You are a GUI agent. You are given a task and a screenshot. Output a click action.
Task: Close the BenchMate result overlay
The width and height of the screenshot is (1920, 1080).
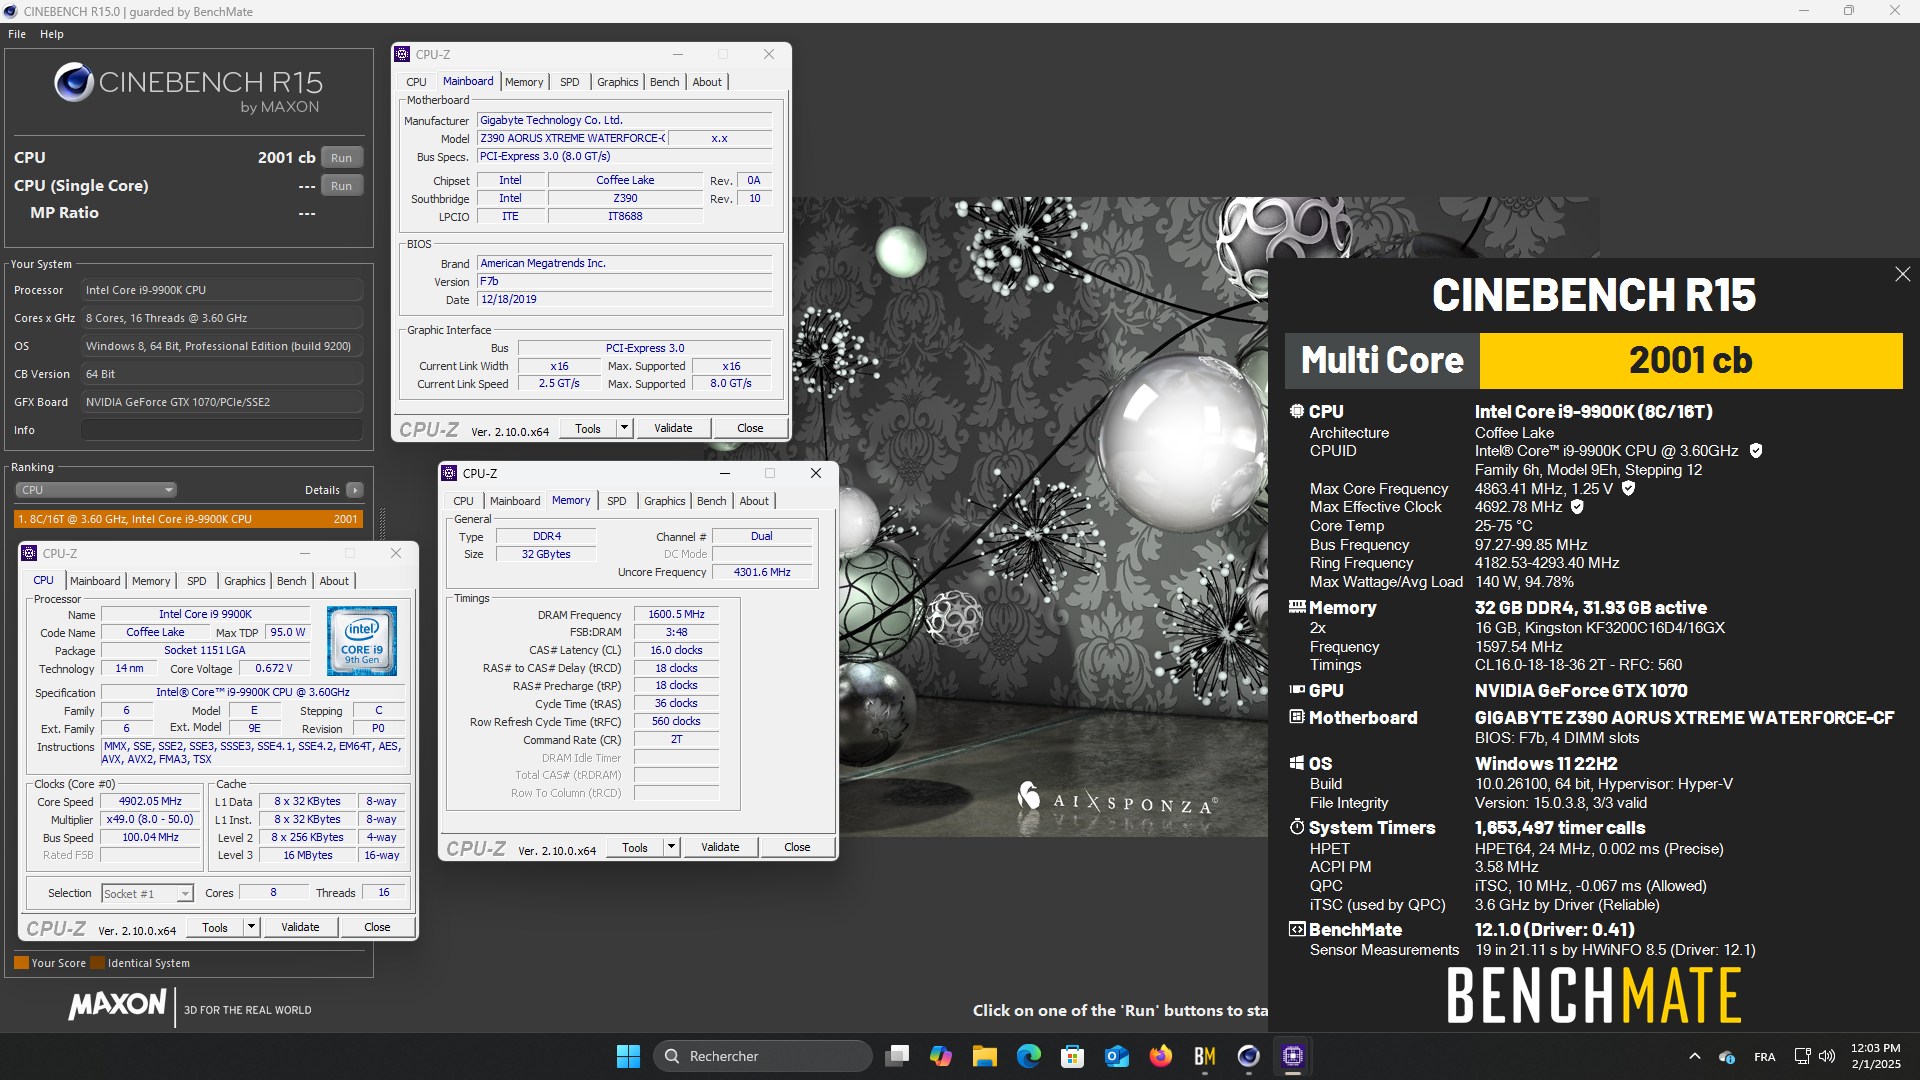point(1902,274)
